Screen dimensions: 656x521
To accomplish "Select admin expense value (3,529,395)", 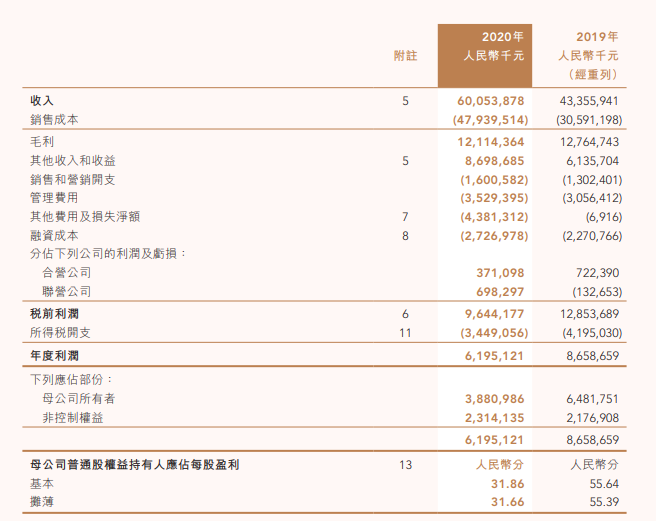I will [494, 198].
